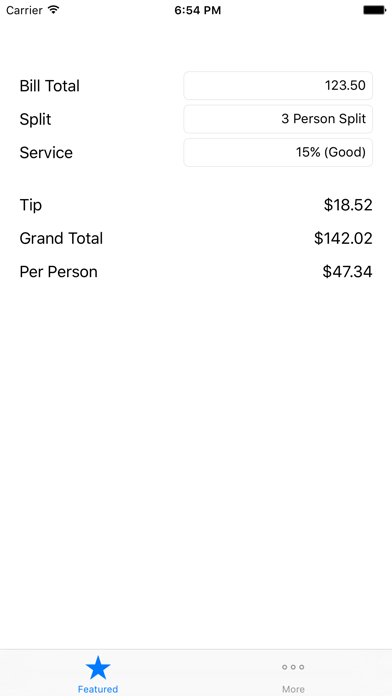Screen dimensions: 392x696
Task: Click the Wi-Fi signal icon
Action: pyautogui.click(x=54, y=10)
